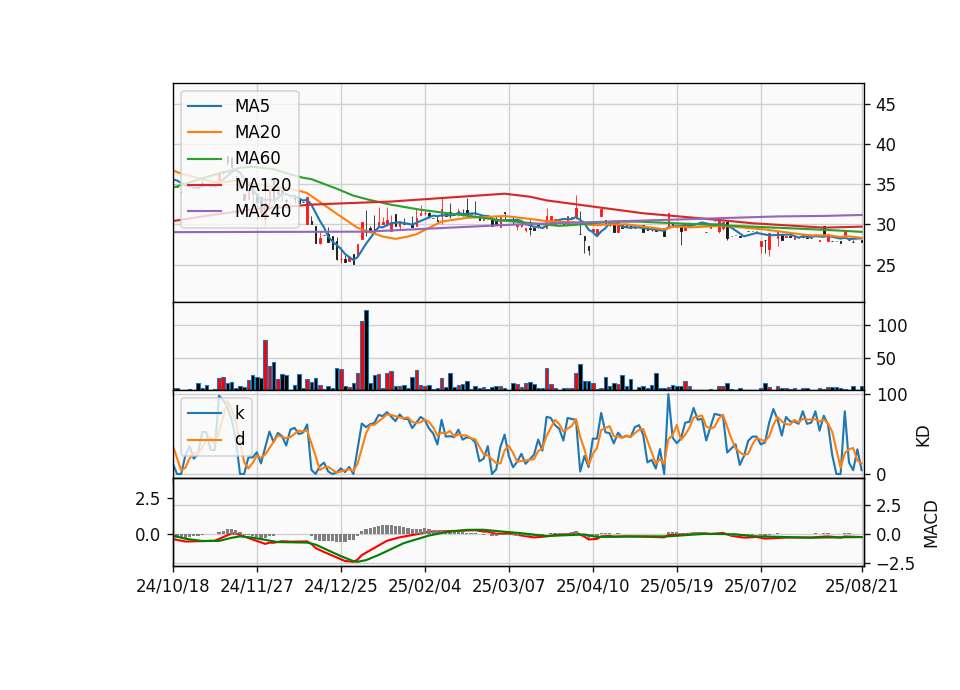This screenshot has height=690, width=960.
Task: Click the blue MA5 legend line sample
Action: pyautogui.click(x=204, y=106)
